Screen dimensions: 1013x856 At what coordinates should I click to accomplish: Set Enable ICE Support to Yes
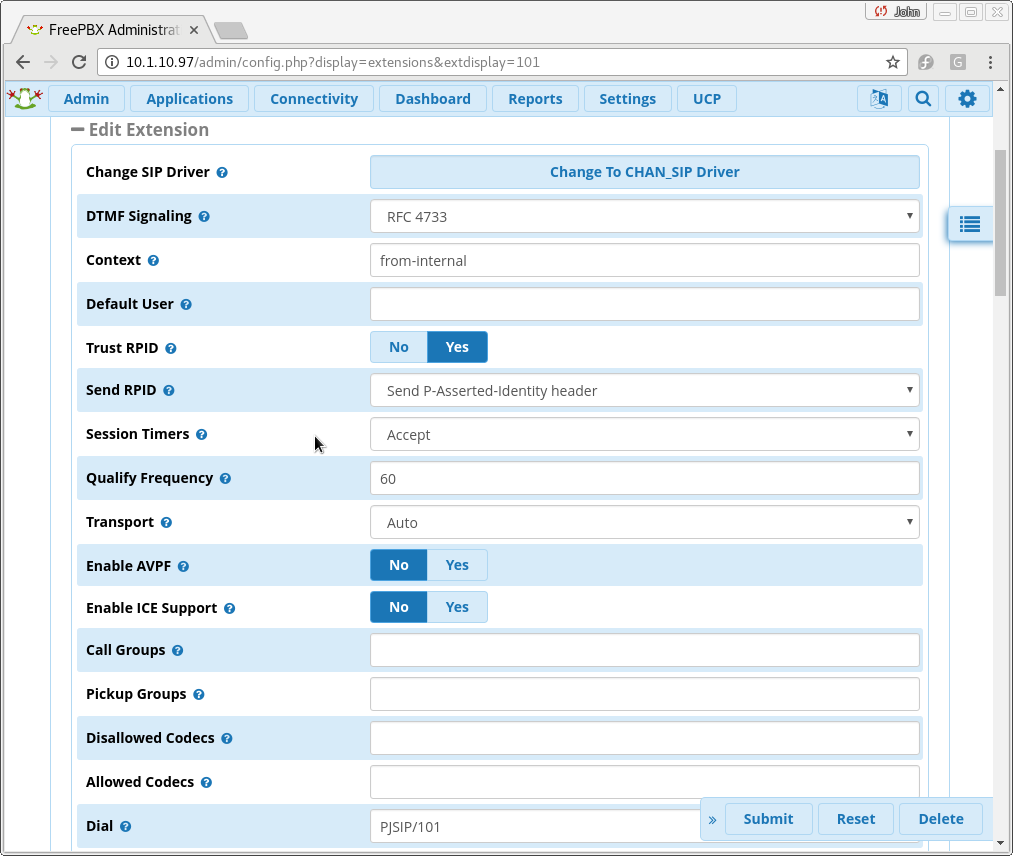pyautogui.click(x=457, y=607)
